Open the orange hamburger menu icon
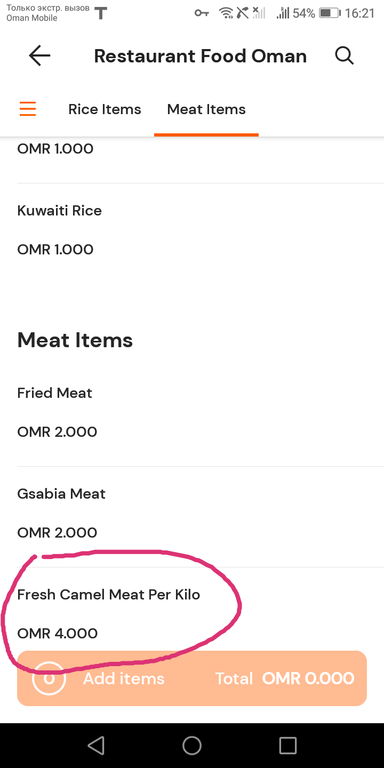This screenshot has width=384, height=768. (28, 108)
